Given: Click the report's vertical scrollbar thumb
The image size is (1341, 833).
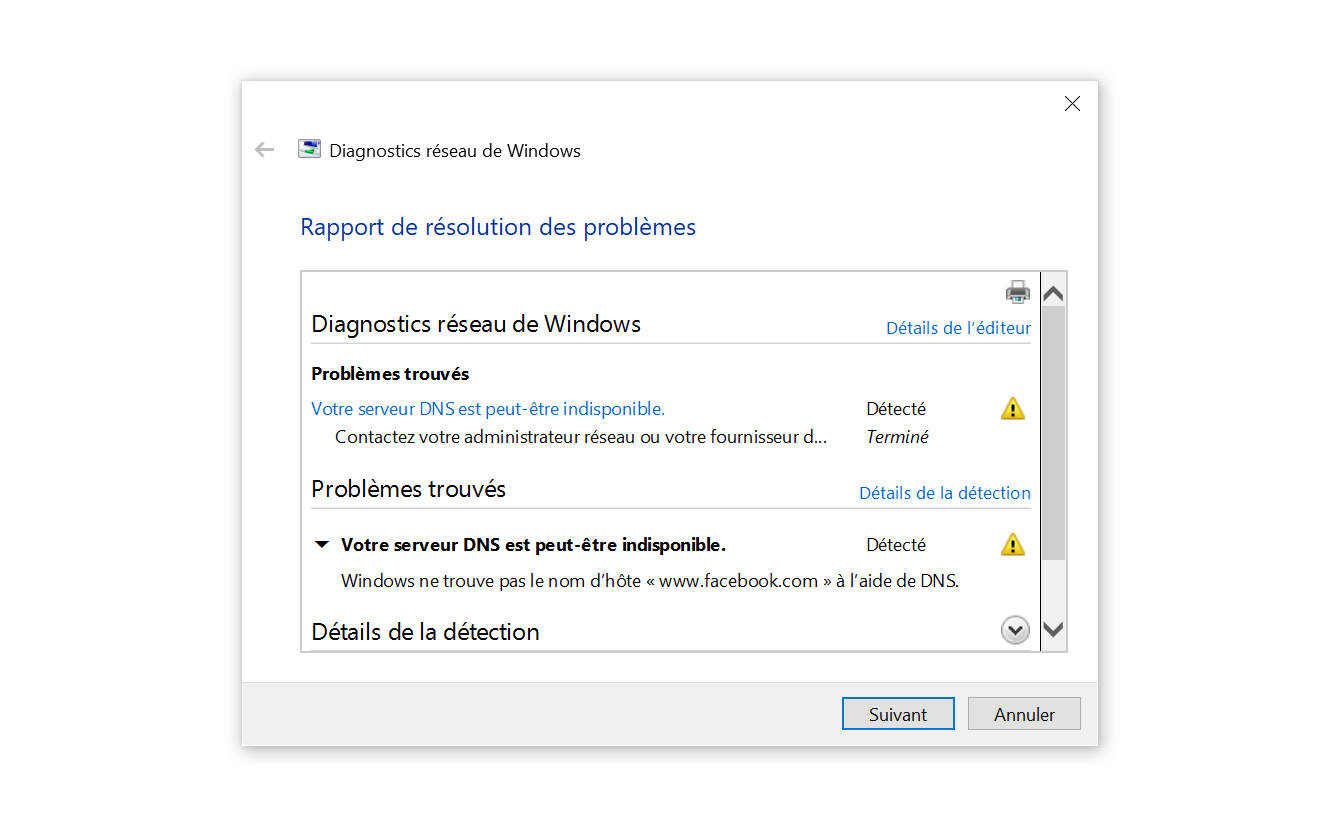Looking at the screenshot, I should [1053, 432].
